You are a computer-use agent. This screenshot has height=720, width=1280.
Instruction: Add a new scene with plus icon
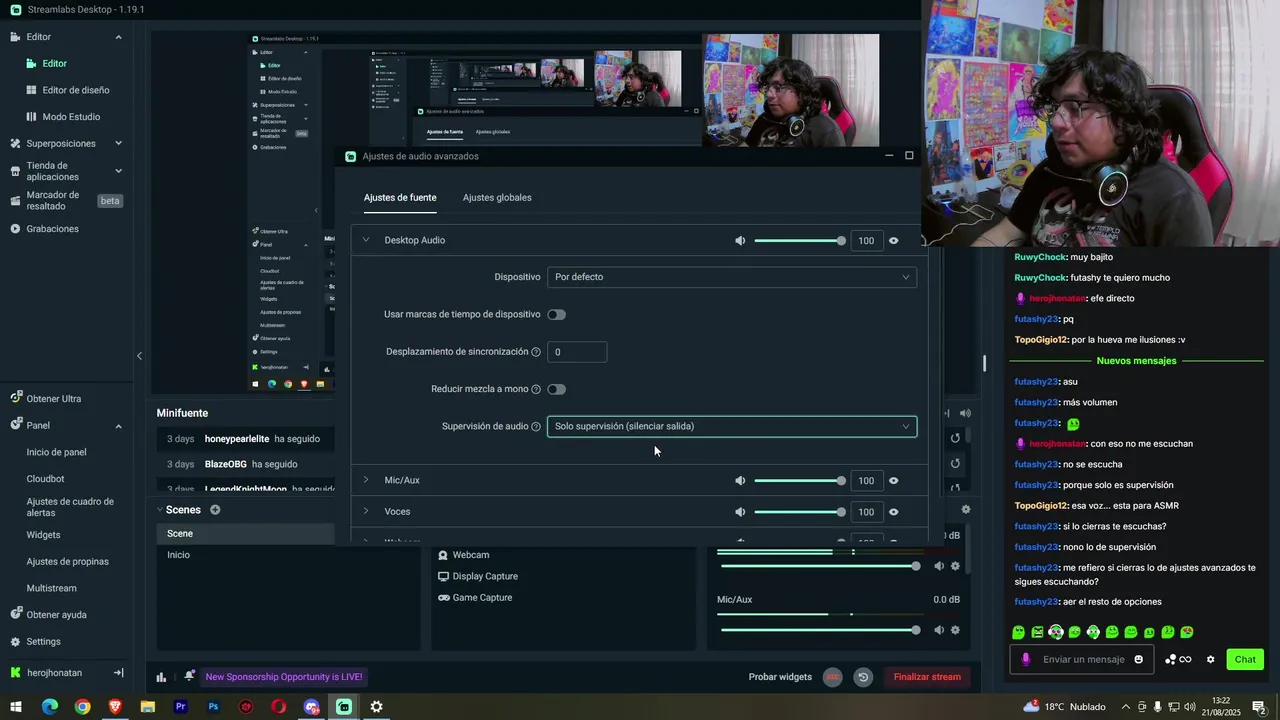[x=215, y=510]
